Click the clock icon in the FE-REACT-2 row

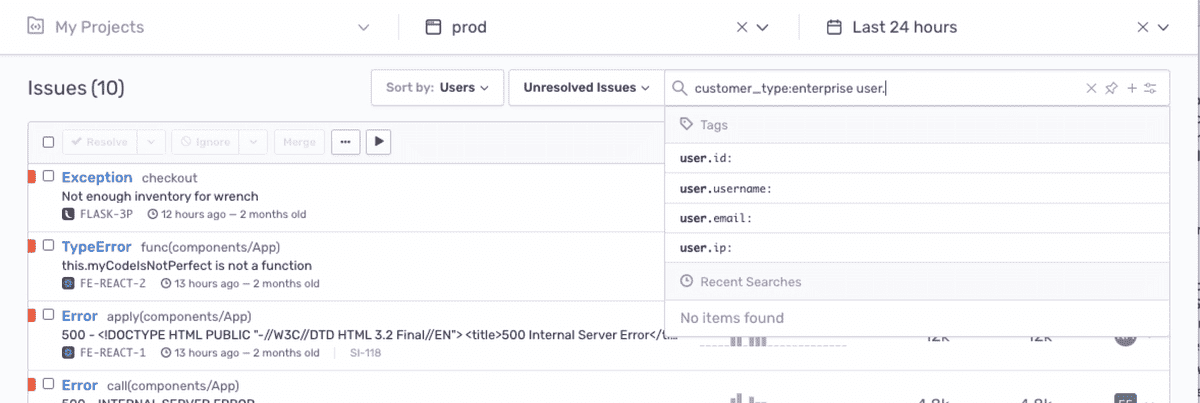164,283
